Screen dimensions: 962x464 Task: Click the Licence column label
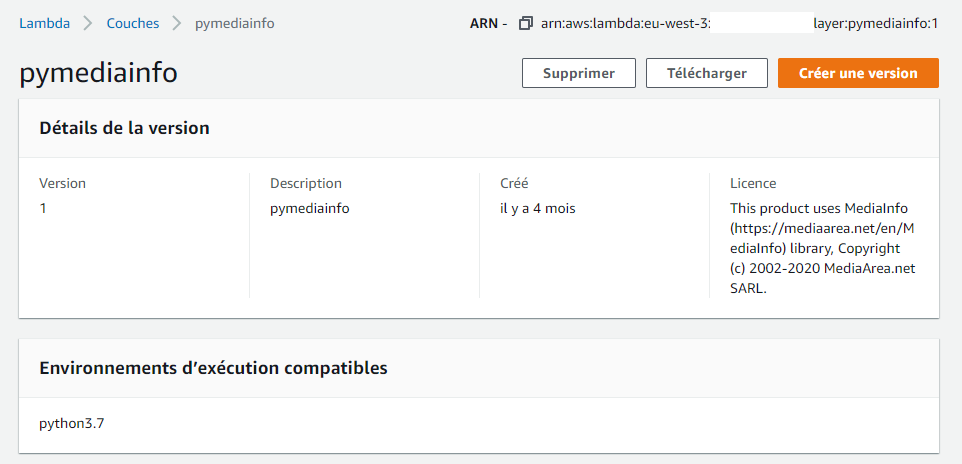pyautogui.click(x=753, y=184)
